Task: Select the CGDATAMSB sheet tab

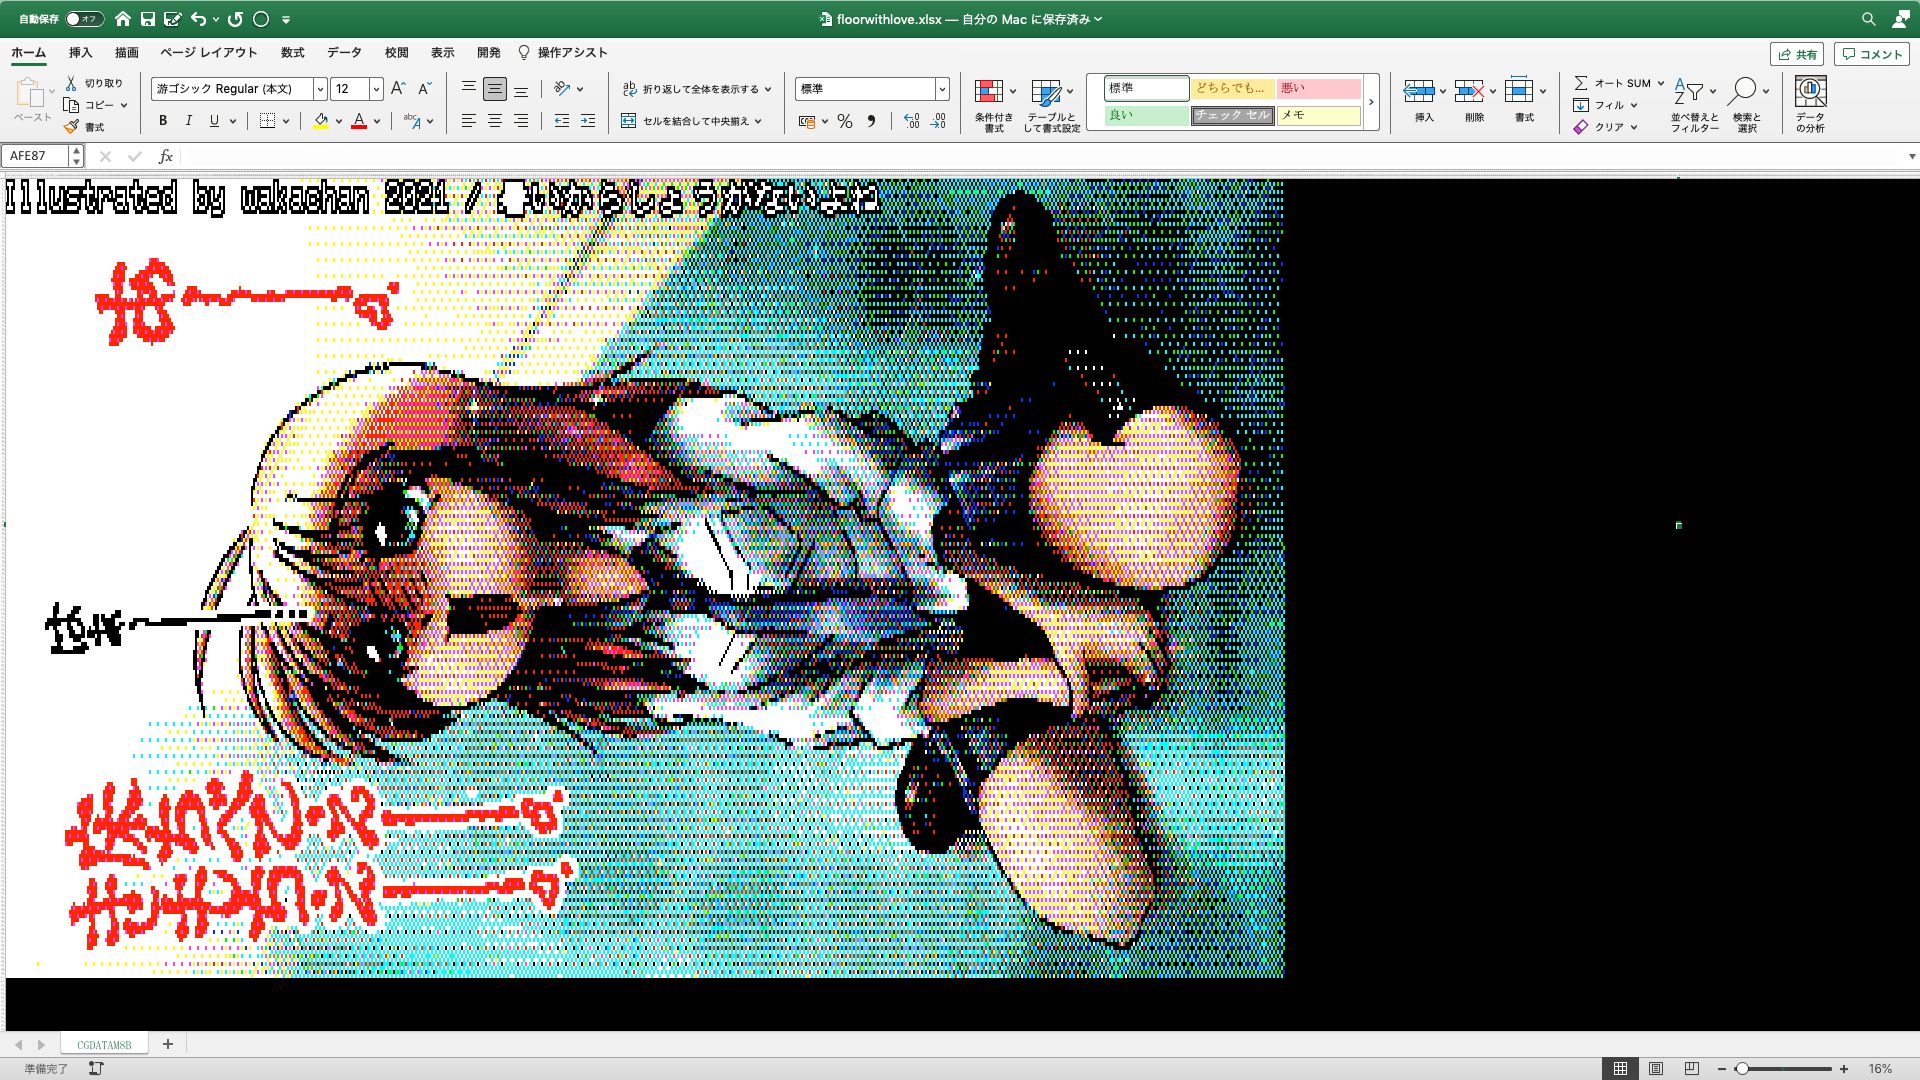Action: [x=104, y=1044]
